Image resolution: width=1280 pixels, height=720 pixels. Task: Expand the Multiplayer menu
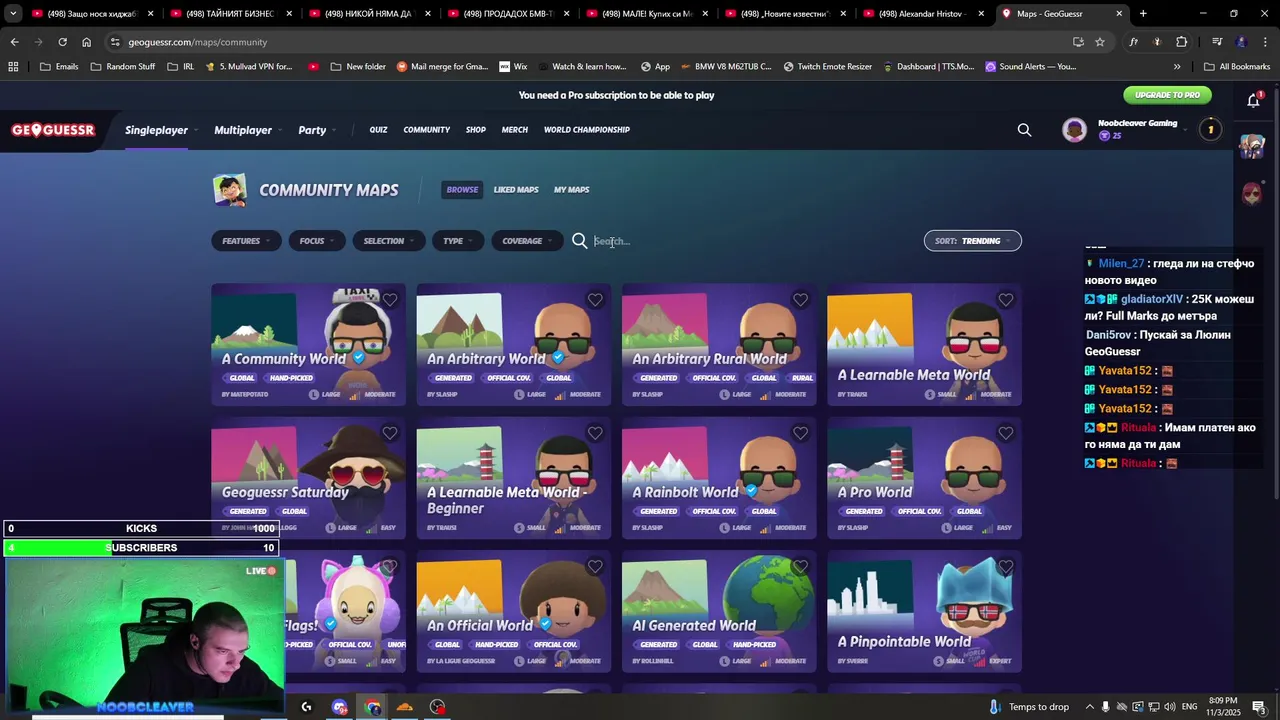tap(247, 130)
